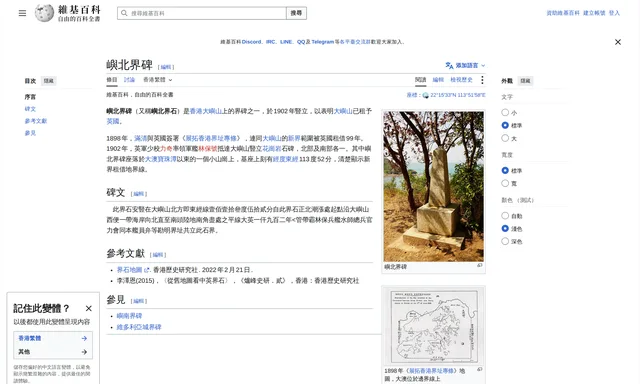The height and width of the screenshot is (384, 640).
Task: Open the more options vertical dots menu
Action: click(482, 80)
